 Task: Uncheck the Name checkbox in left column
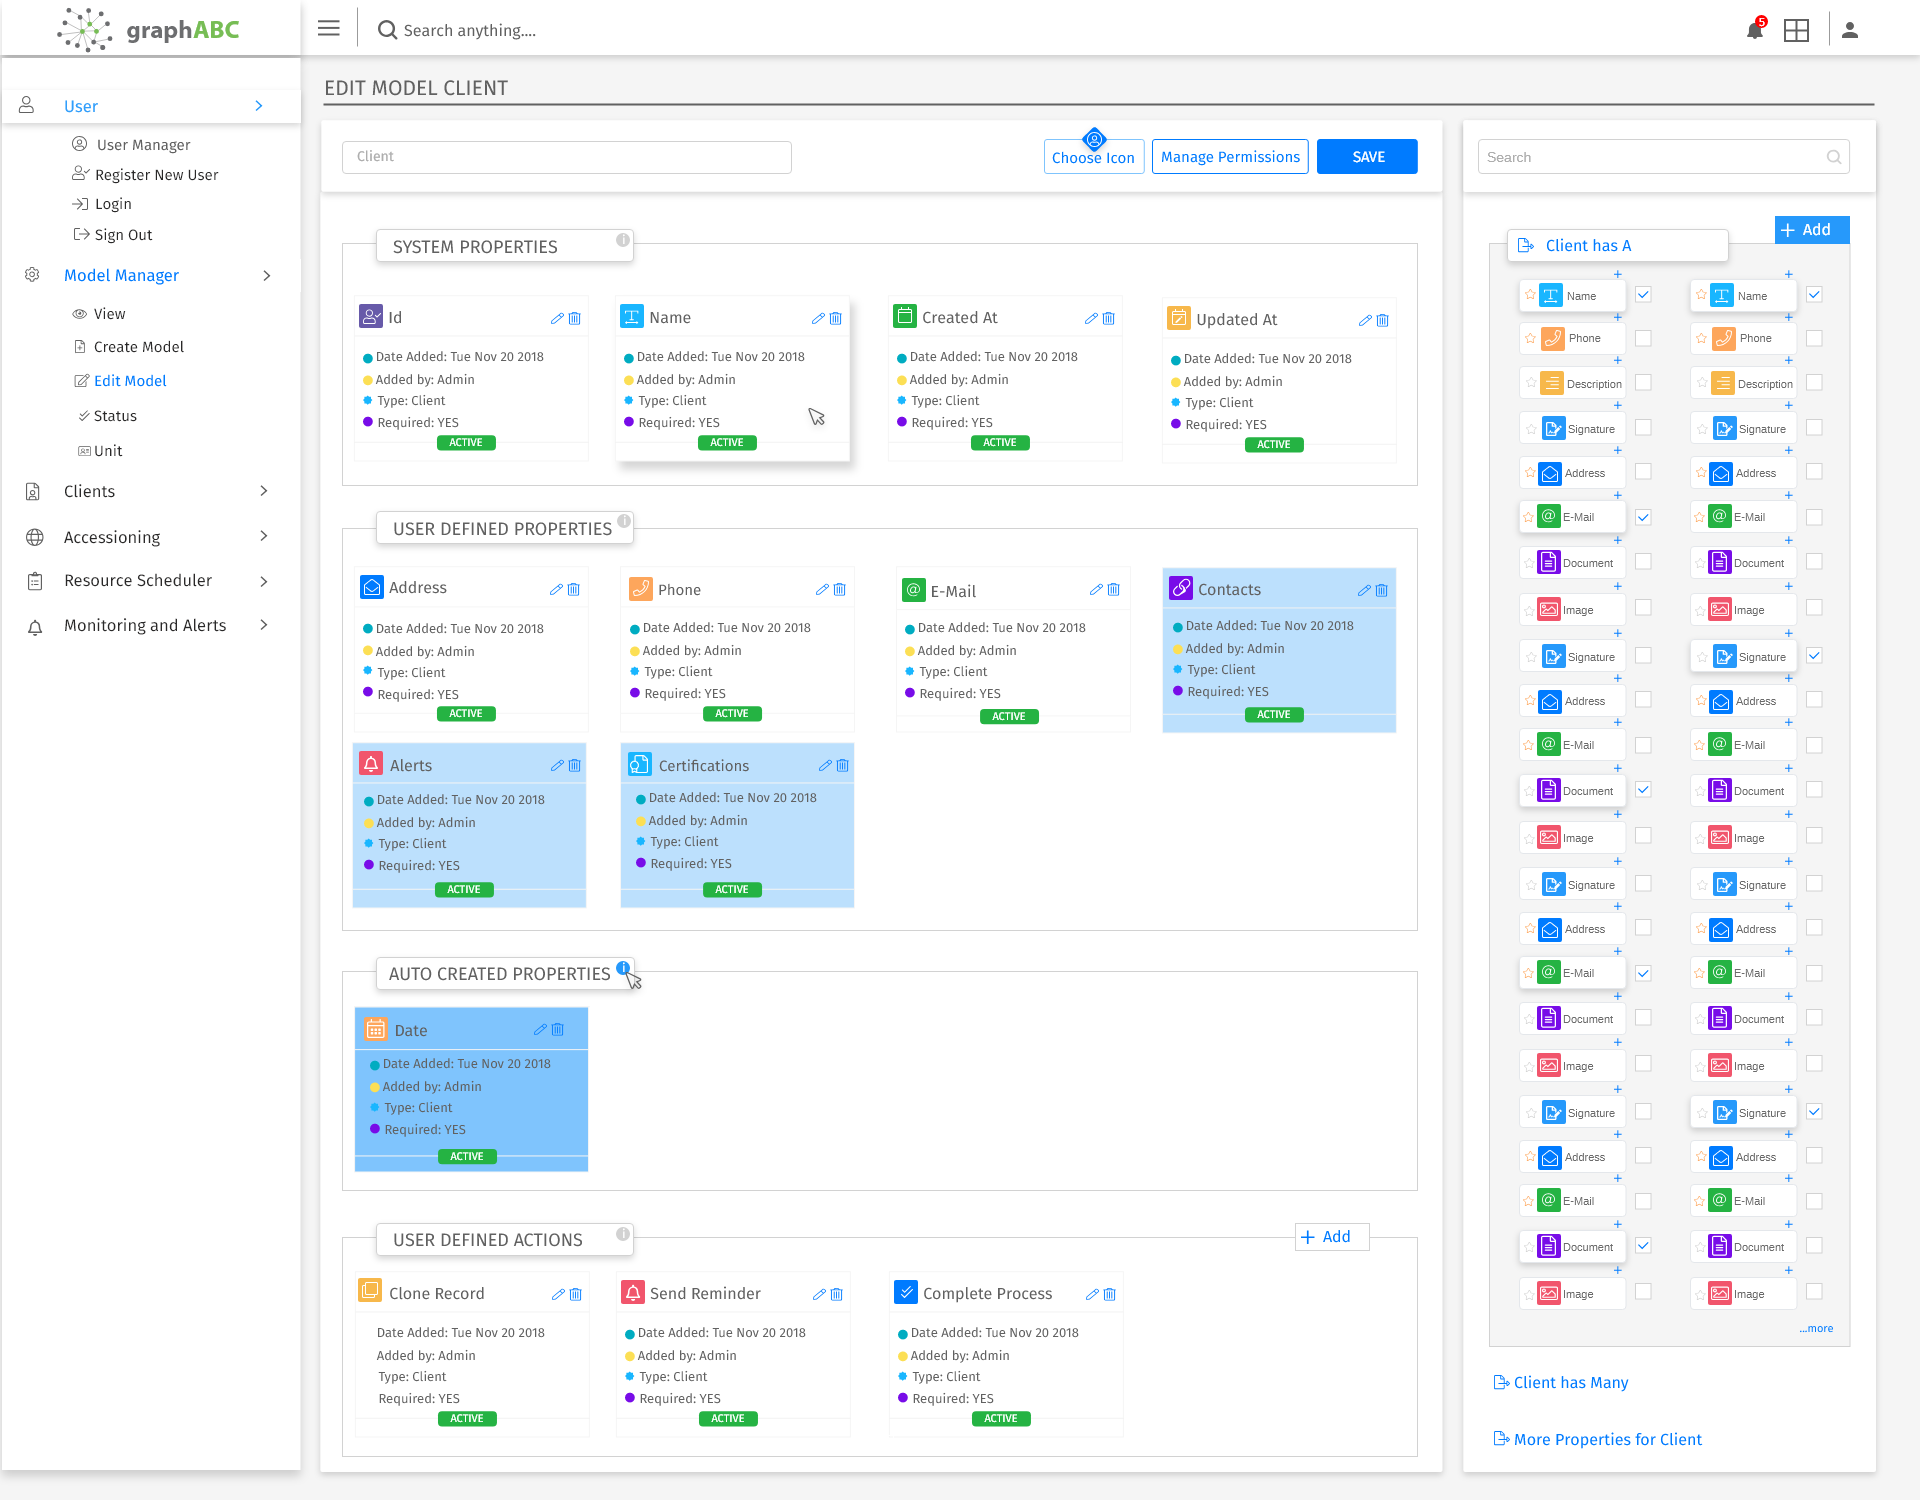coord(1643,294)
